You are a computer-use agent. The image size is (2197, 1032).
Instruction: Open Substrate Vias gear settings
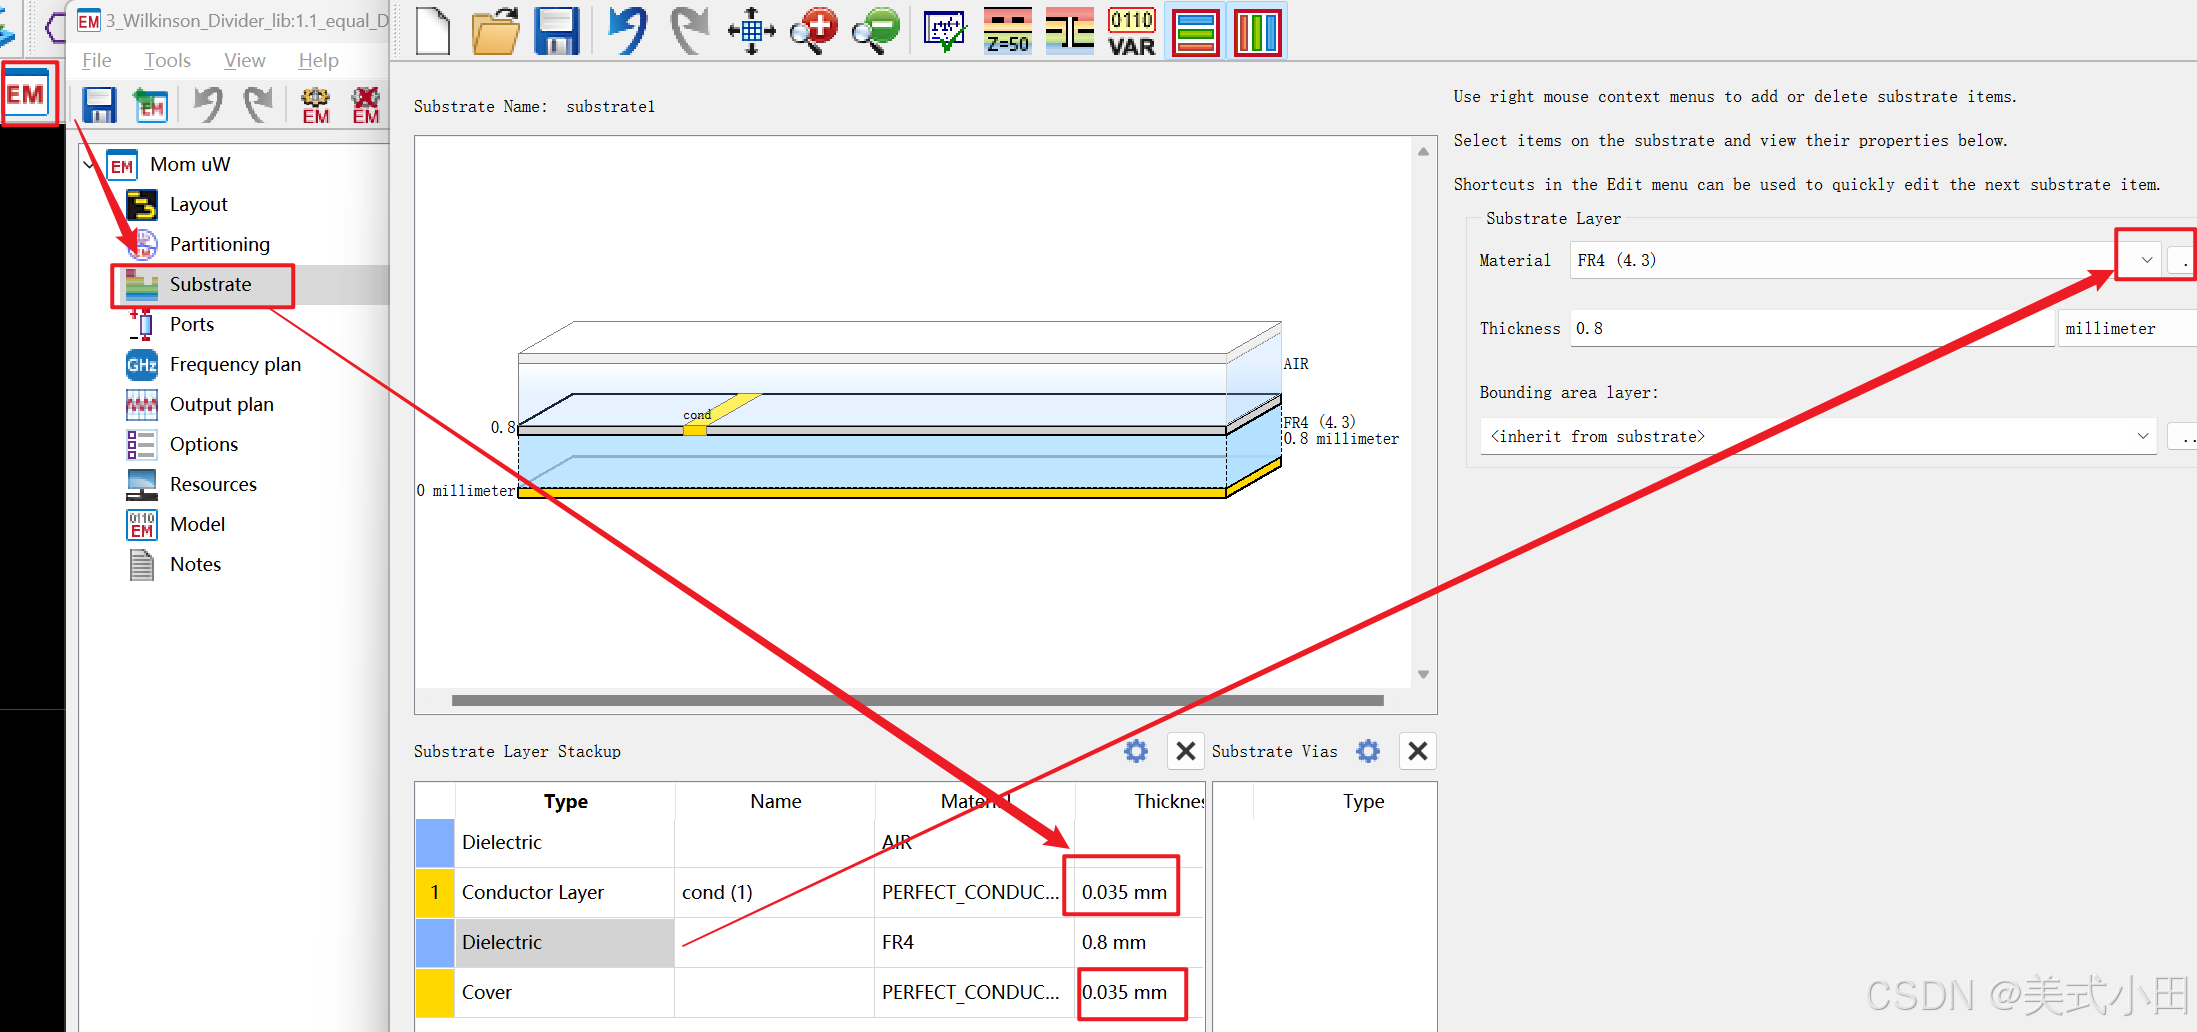1368,751
